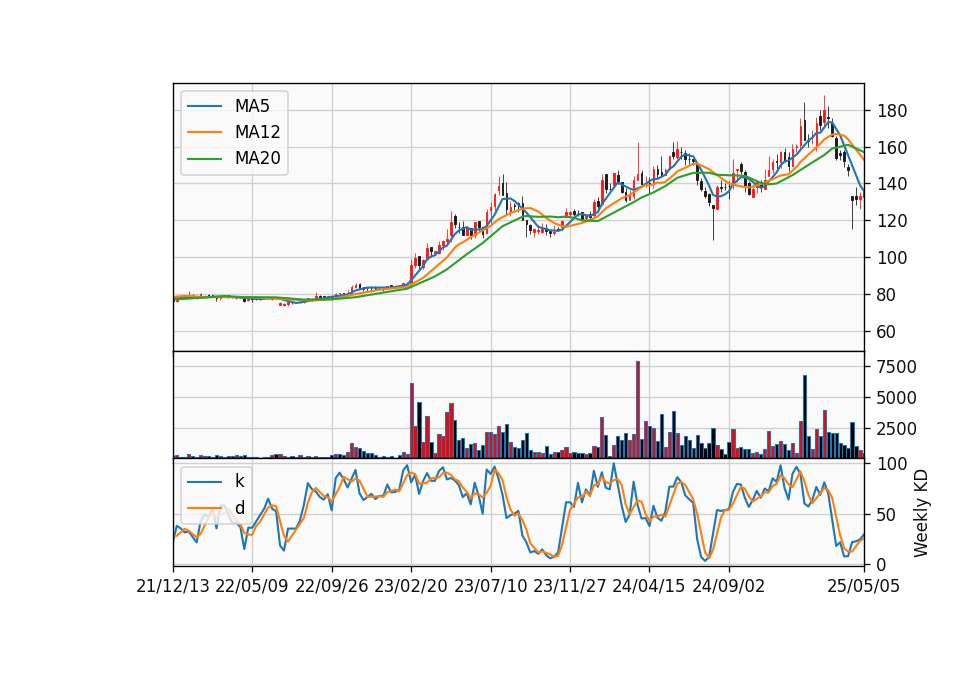Click the 120 price axis label
The width and height of the screenshot is (960, 690).
[892, 220]
